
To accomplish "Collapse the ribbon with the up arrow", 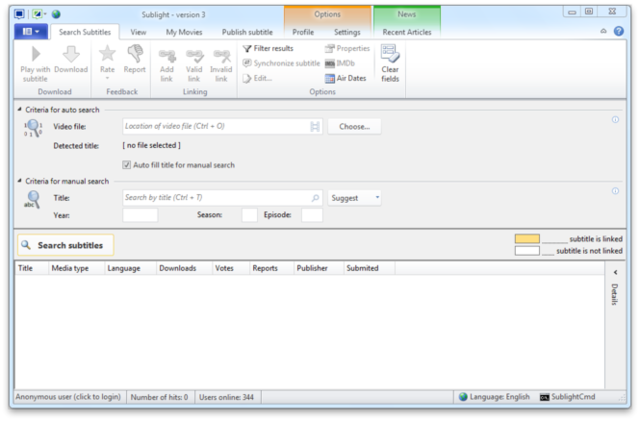I will (x=603, y=31).
